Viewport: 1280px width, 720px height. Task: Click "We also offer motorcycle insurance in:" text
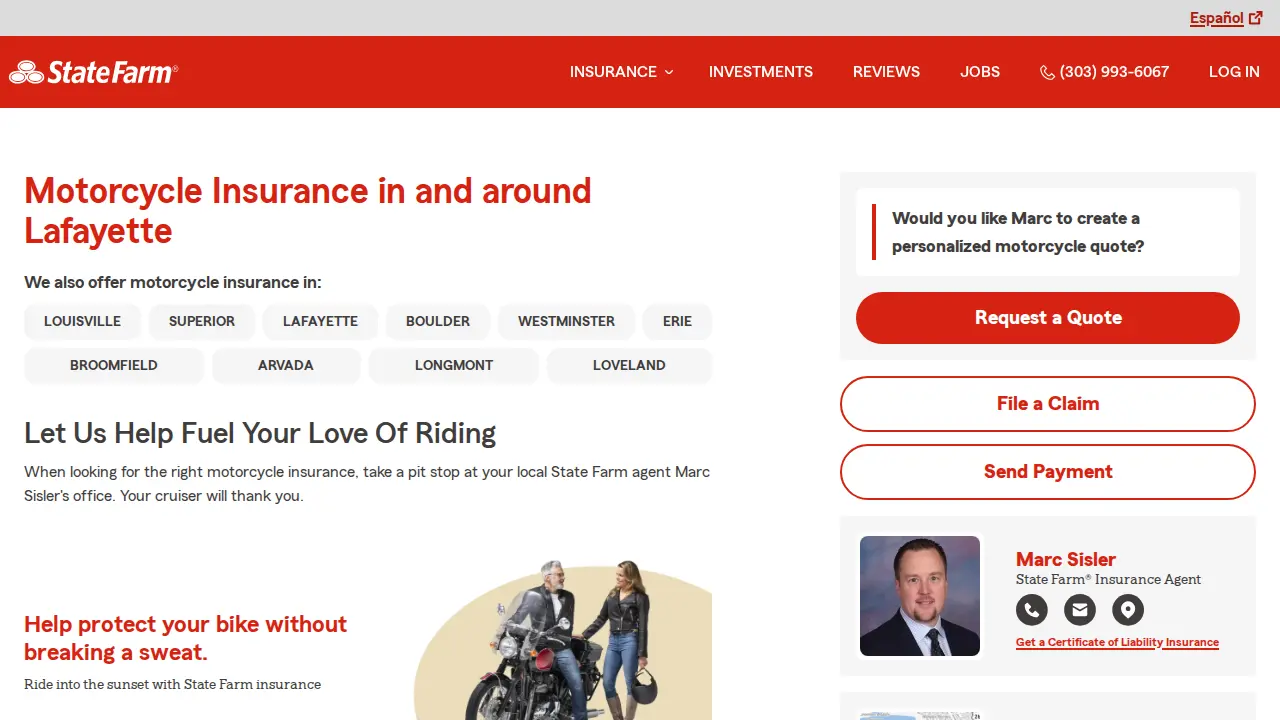pos(173,282)
